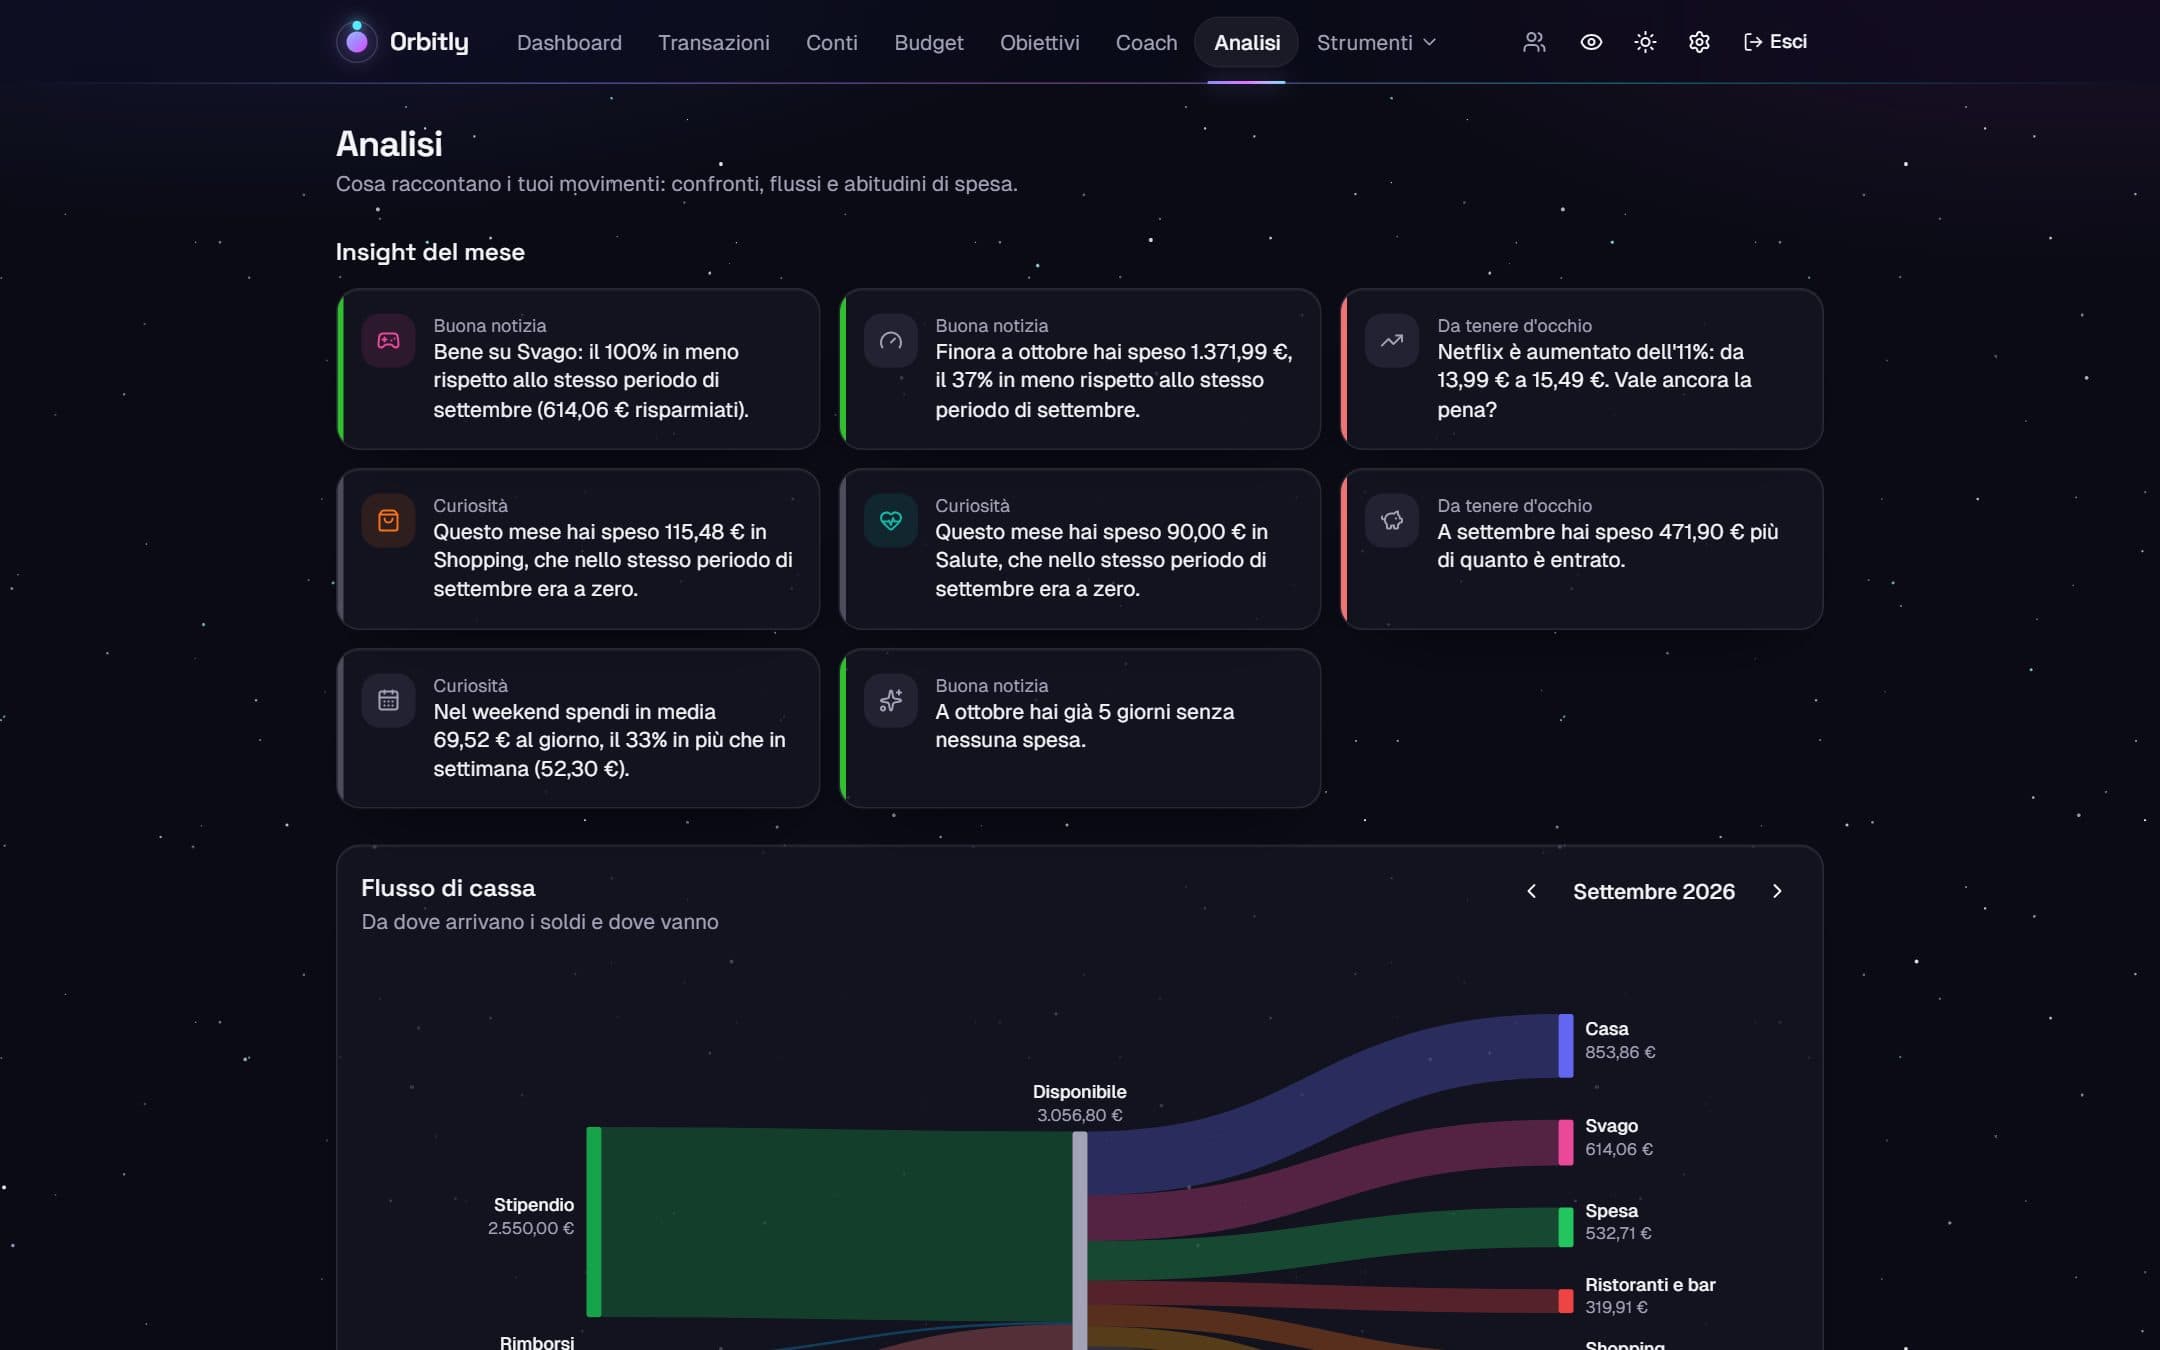The height and width of the screenshot is (1350, 2160).
Task: Go to previous month in Flusso di cassa
Action: coord(1531,891)
